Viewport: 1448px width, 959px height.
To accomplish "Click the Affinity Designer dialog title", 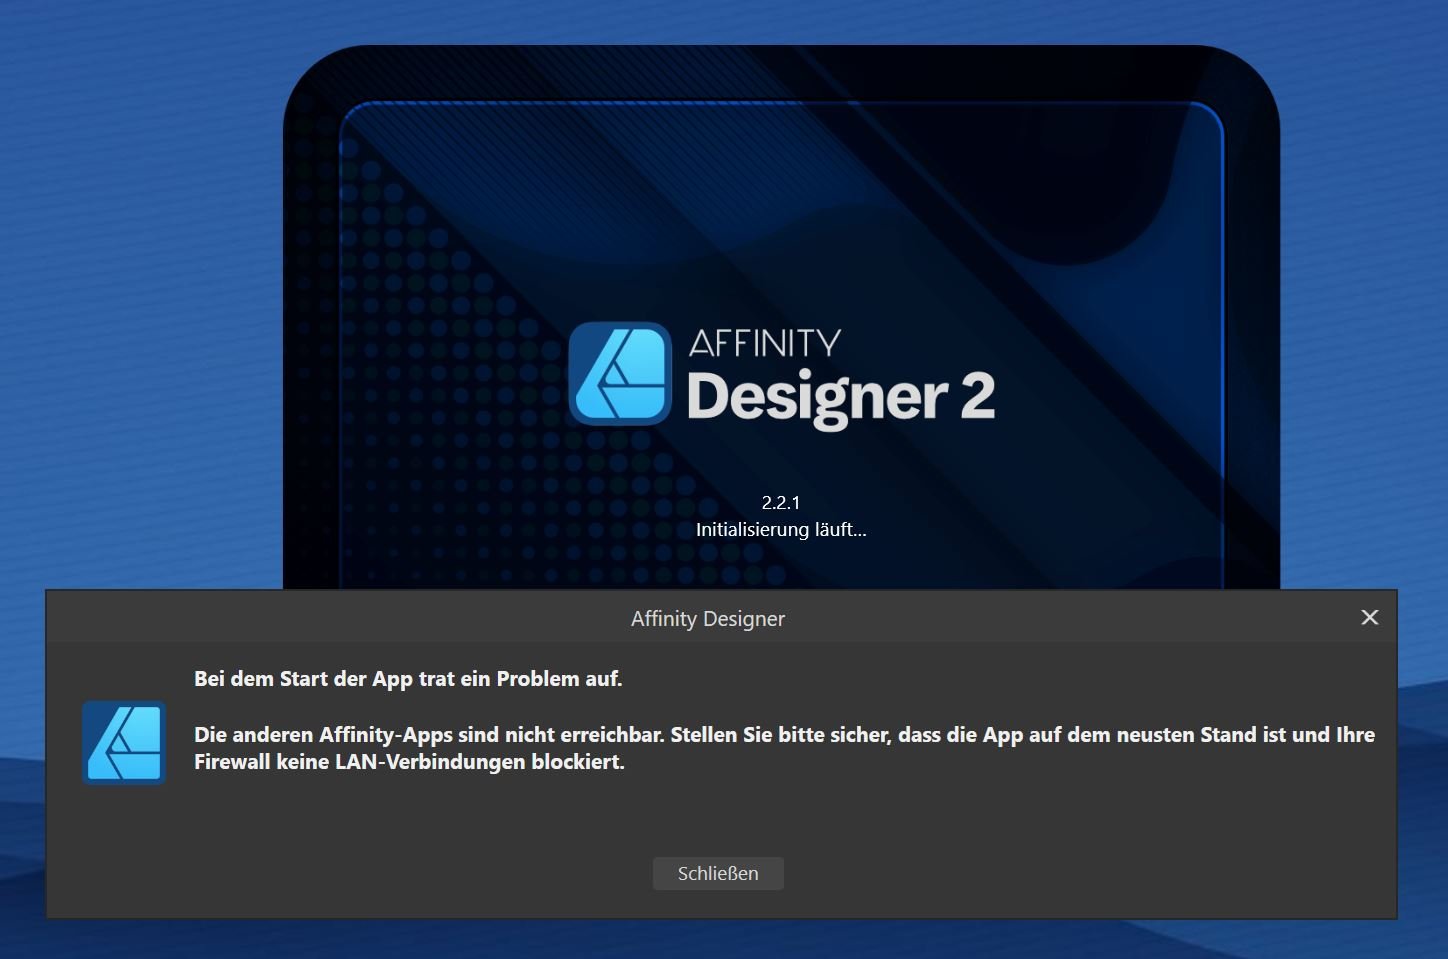I will coord(708,619).
